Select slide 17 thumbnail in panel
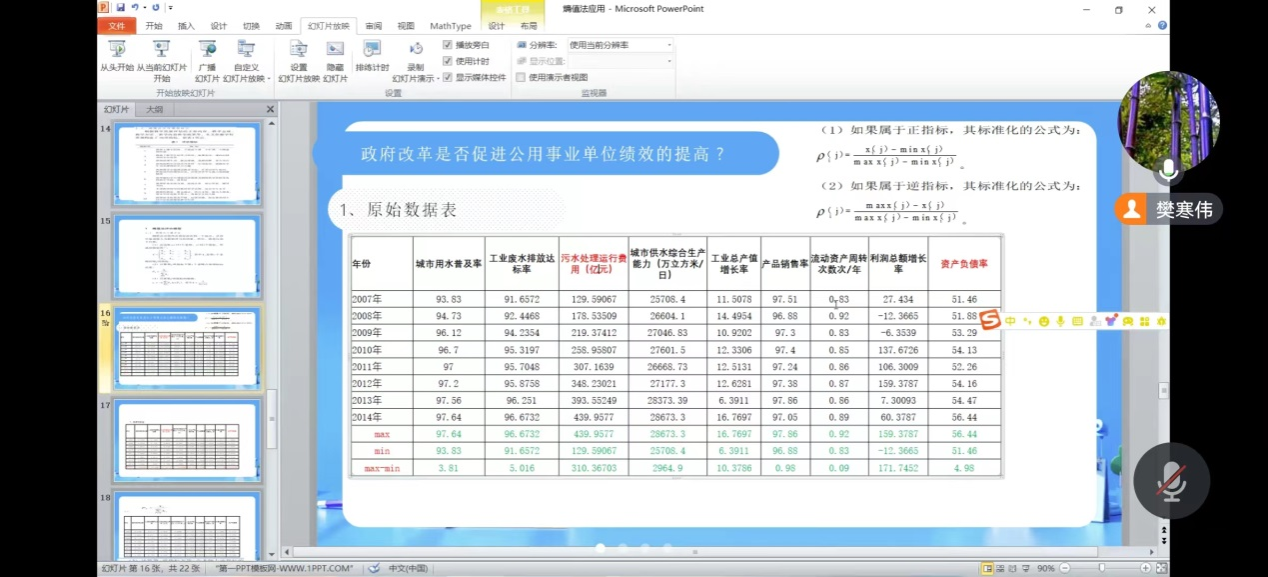 [x=187, y=440]
